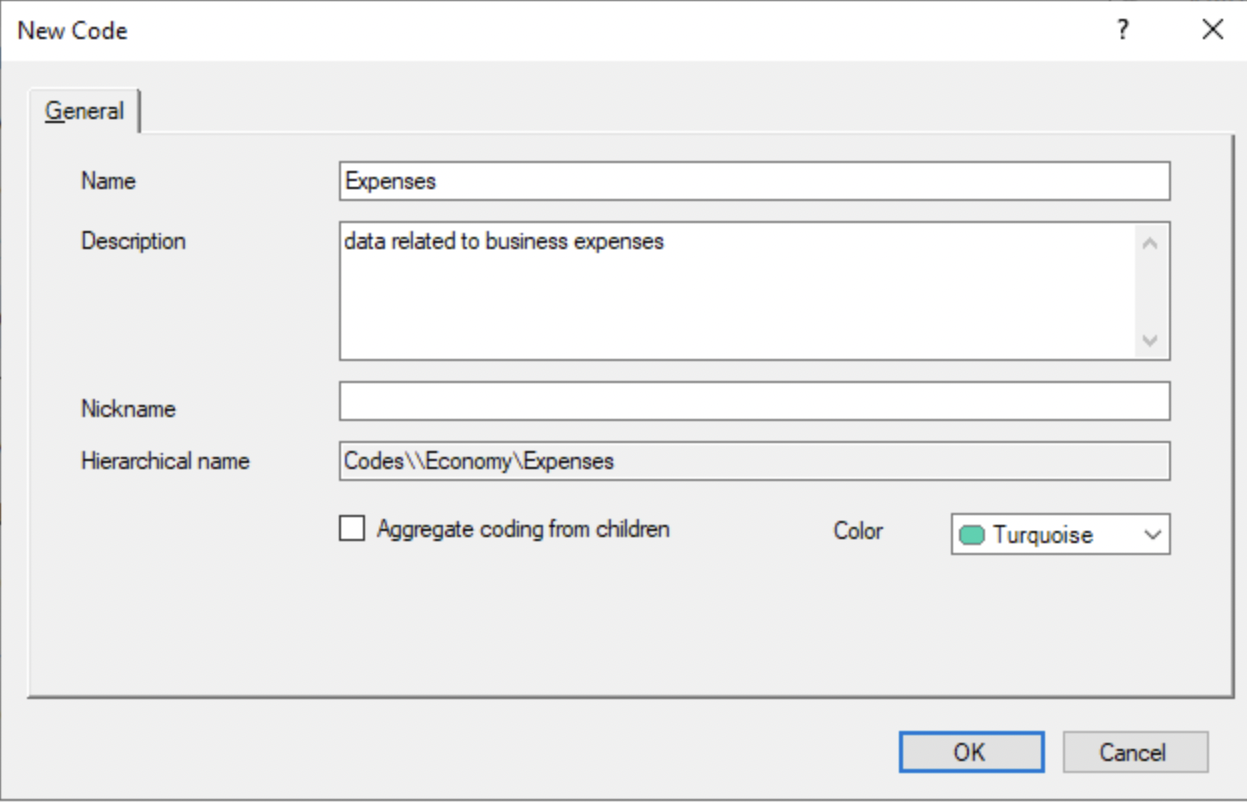
Task: Click the turquoise color swatch
Action: (x=974, y=534)
